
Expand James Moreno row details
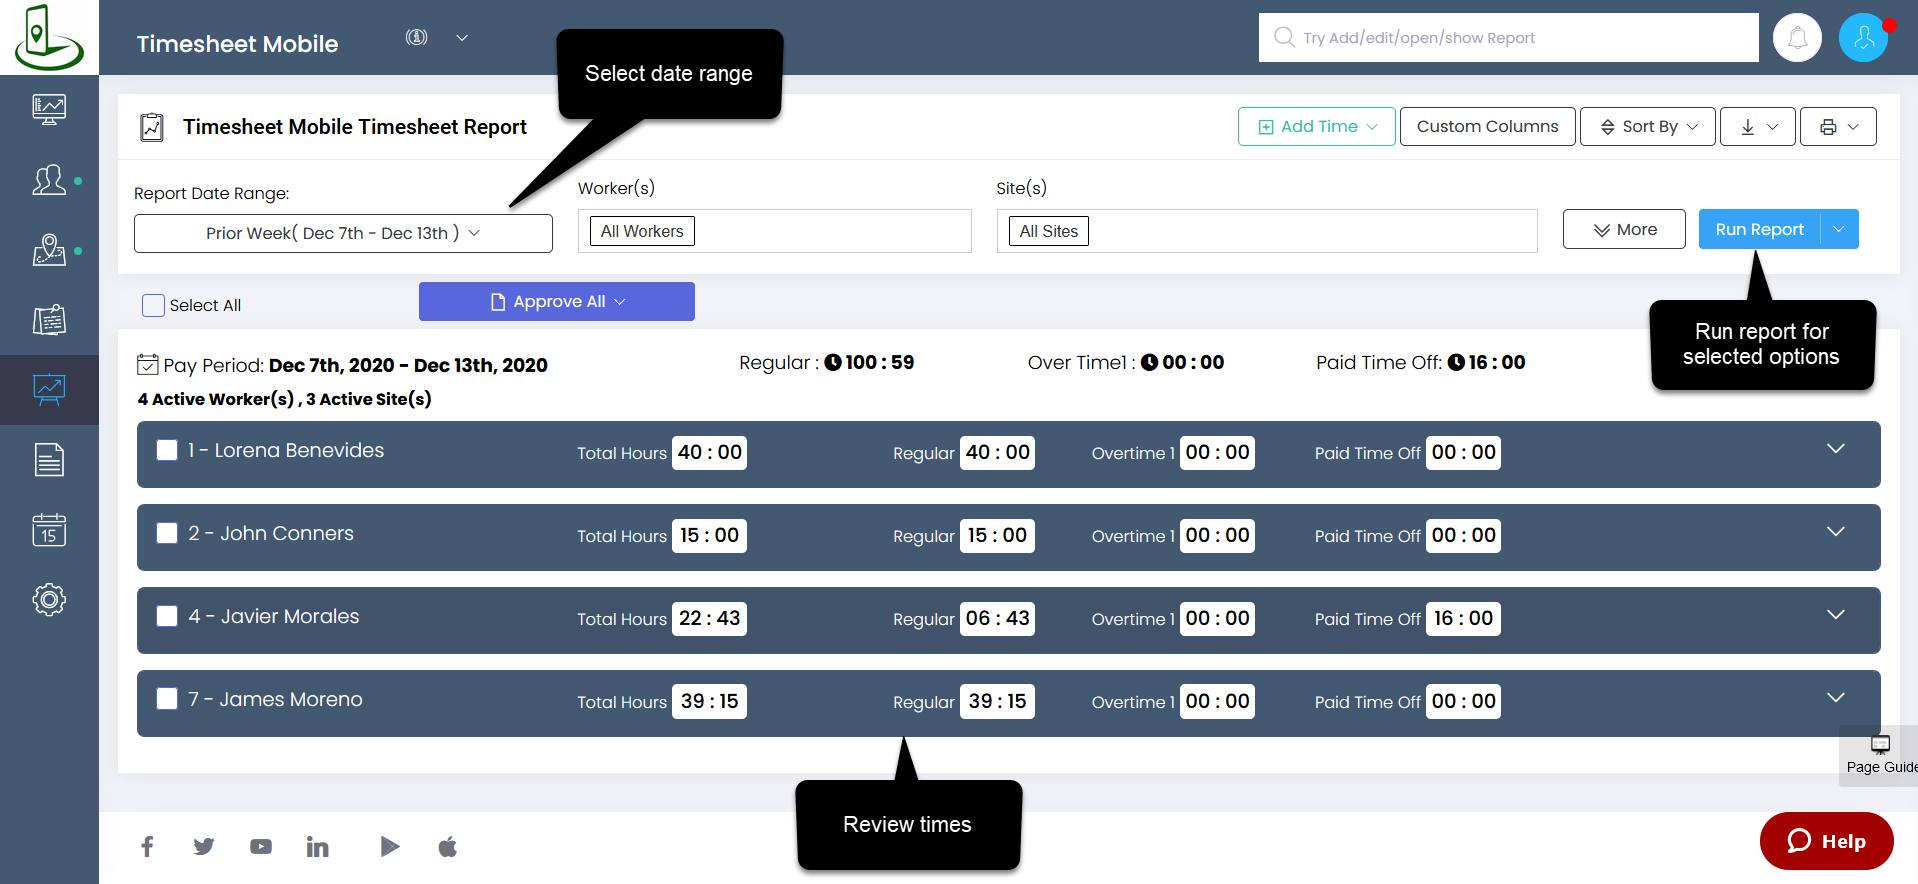pyautogui.click(x=1836, y=698)
